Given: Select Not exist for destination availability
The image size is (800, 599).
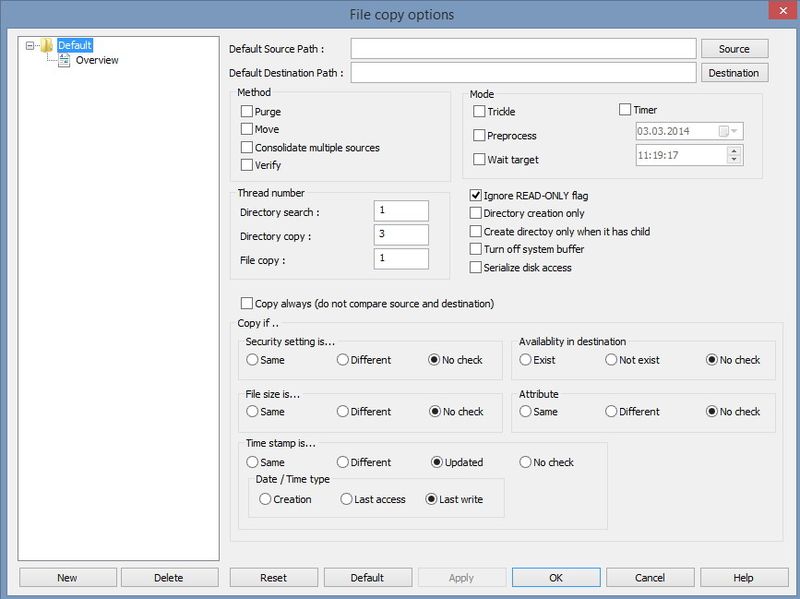Looking at the screenshot, I should 611,359.
